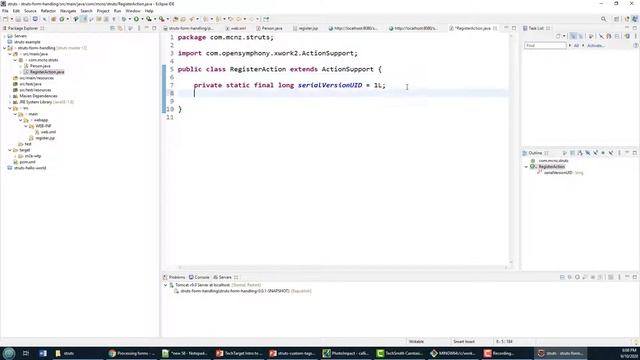This screenshot has height=360, width=640.
Task: Collapse RegisterAction node in Outline
Action: [526, 167]
